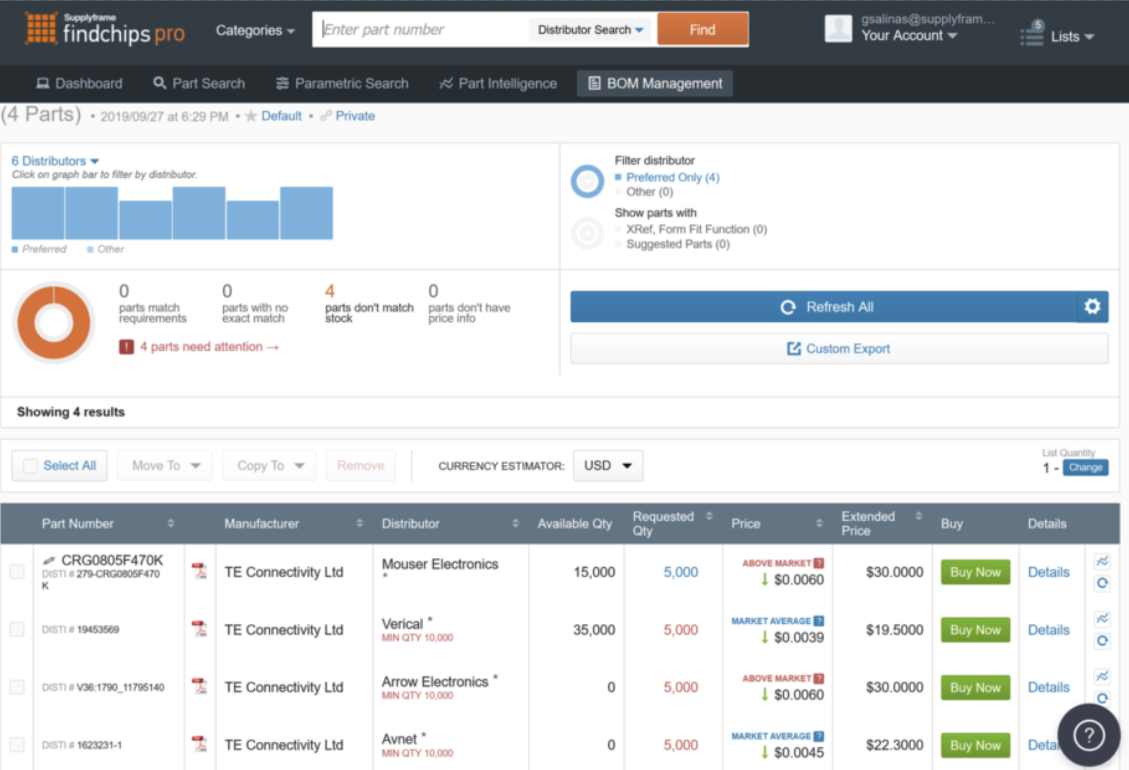Image resolution: width=1129 pixels, height=770 pixels.
Task: Sort by Distributor column
Action: 515,523
